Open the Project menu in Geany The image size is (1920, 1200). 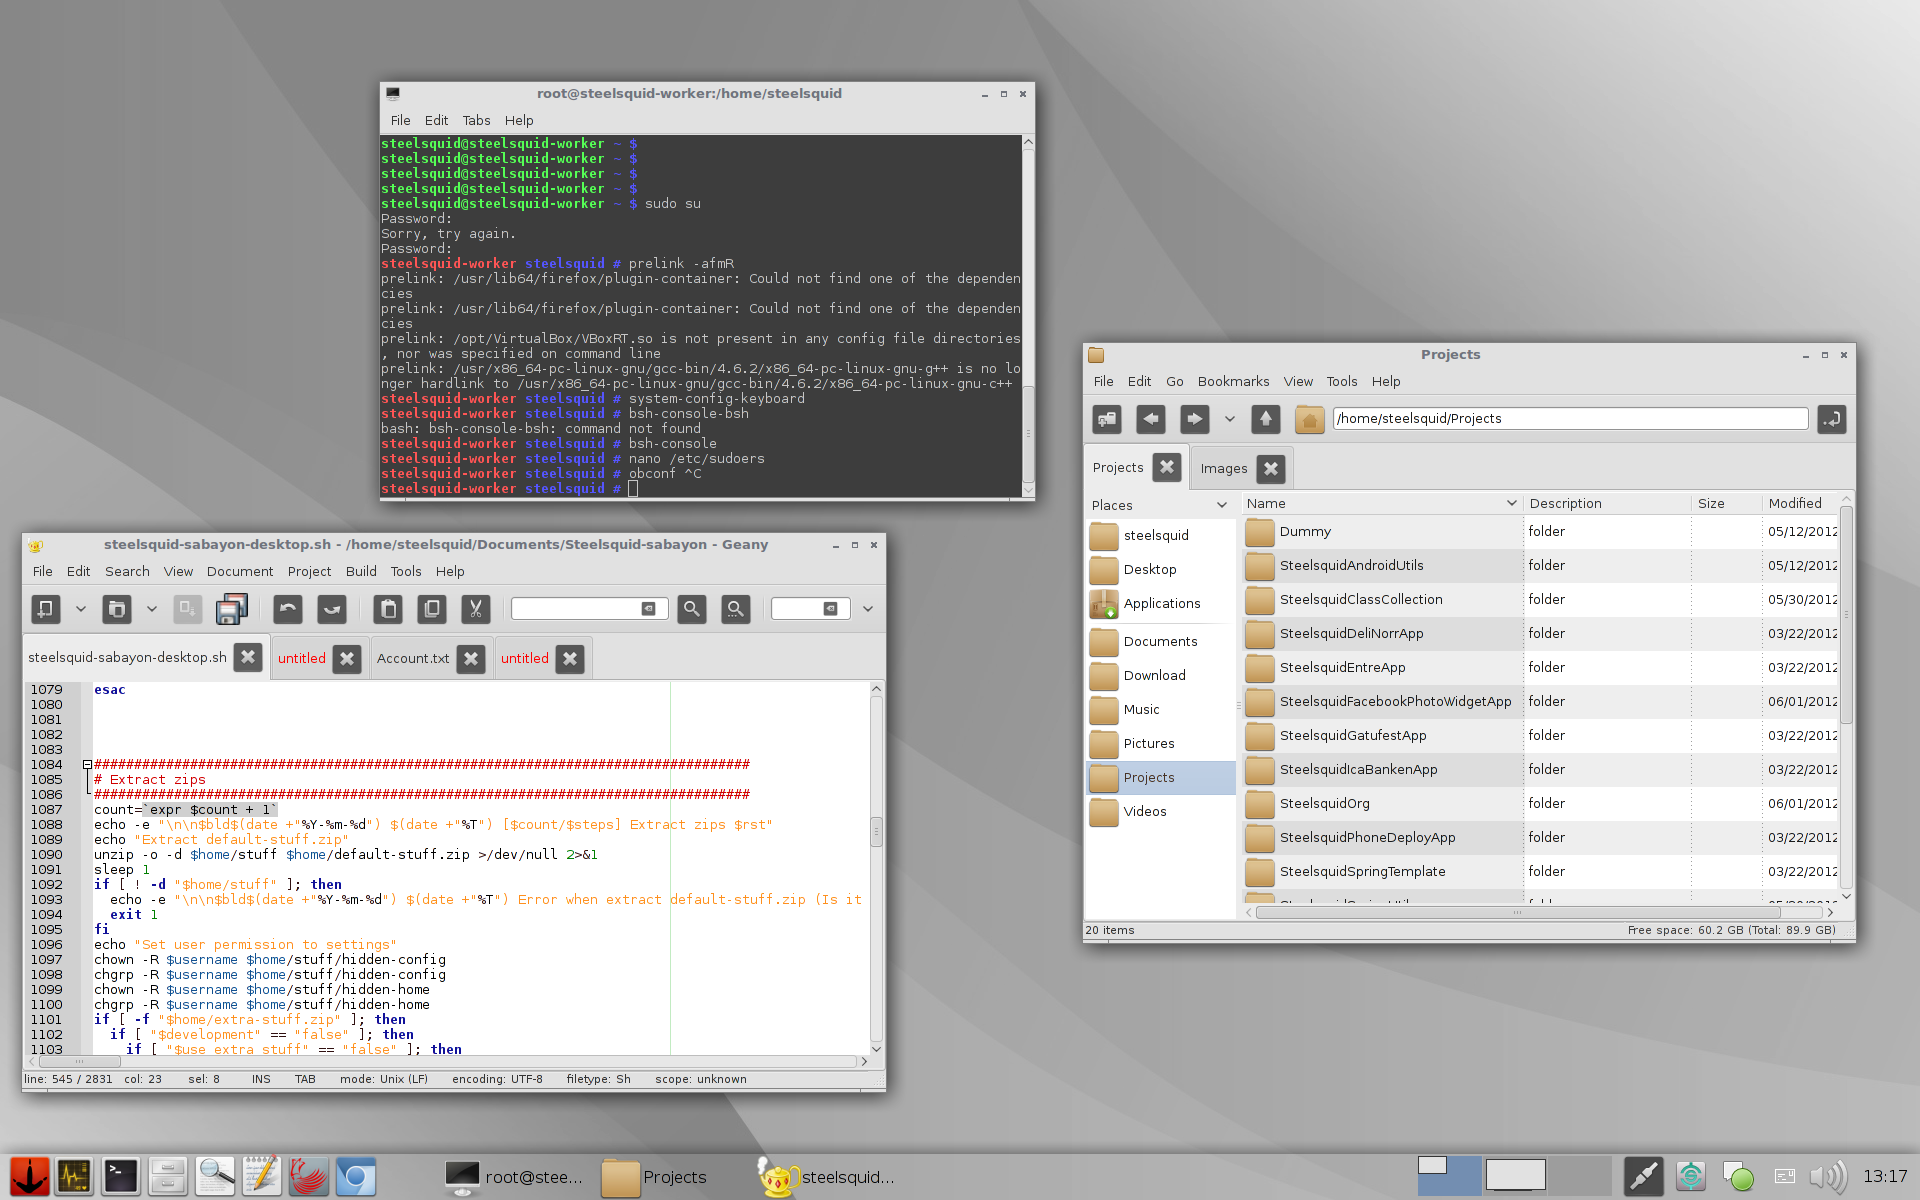pyautogui.click(x=309, y=571)
